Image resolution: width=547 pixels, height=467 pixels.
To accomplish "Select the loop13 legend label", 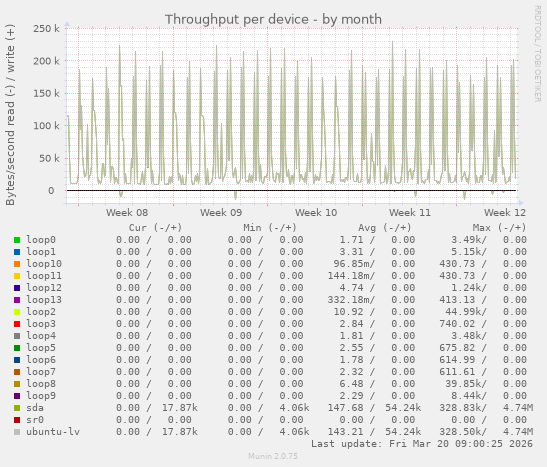I will click(44, 300).
